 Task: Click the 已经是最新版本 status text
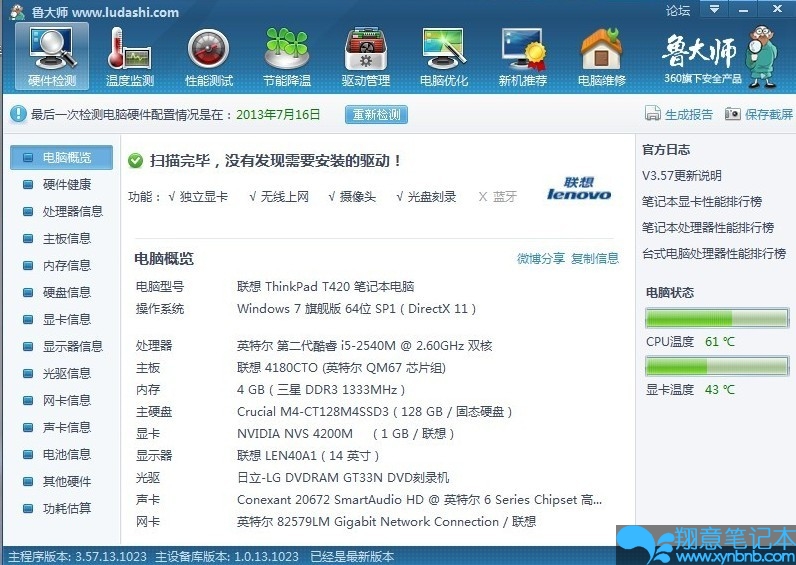(x=352, y=556)
